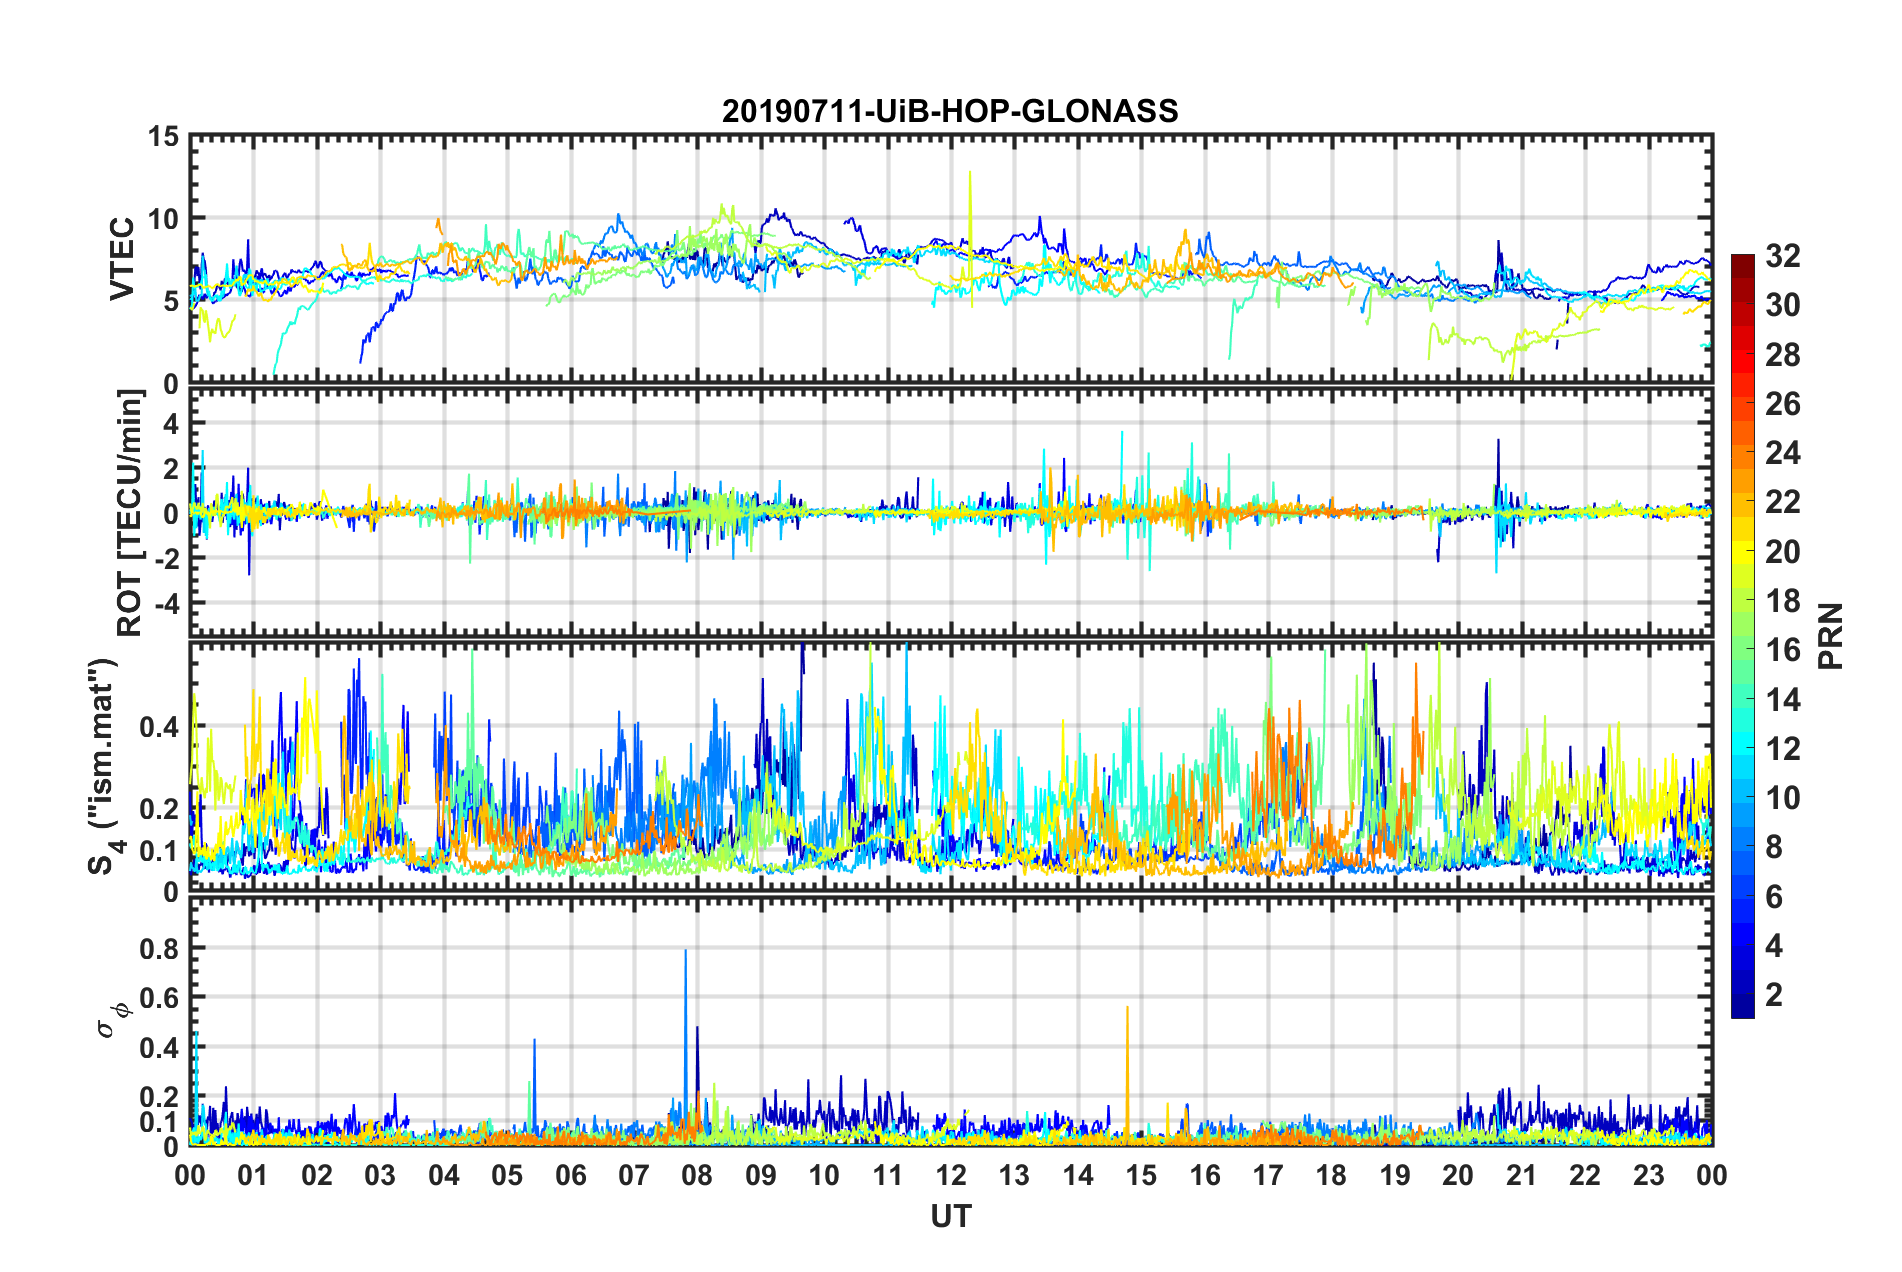
Task: Click the "5" tick on the VTEC axis
Action: pos(171,302)
